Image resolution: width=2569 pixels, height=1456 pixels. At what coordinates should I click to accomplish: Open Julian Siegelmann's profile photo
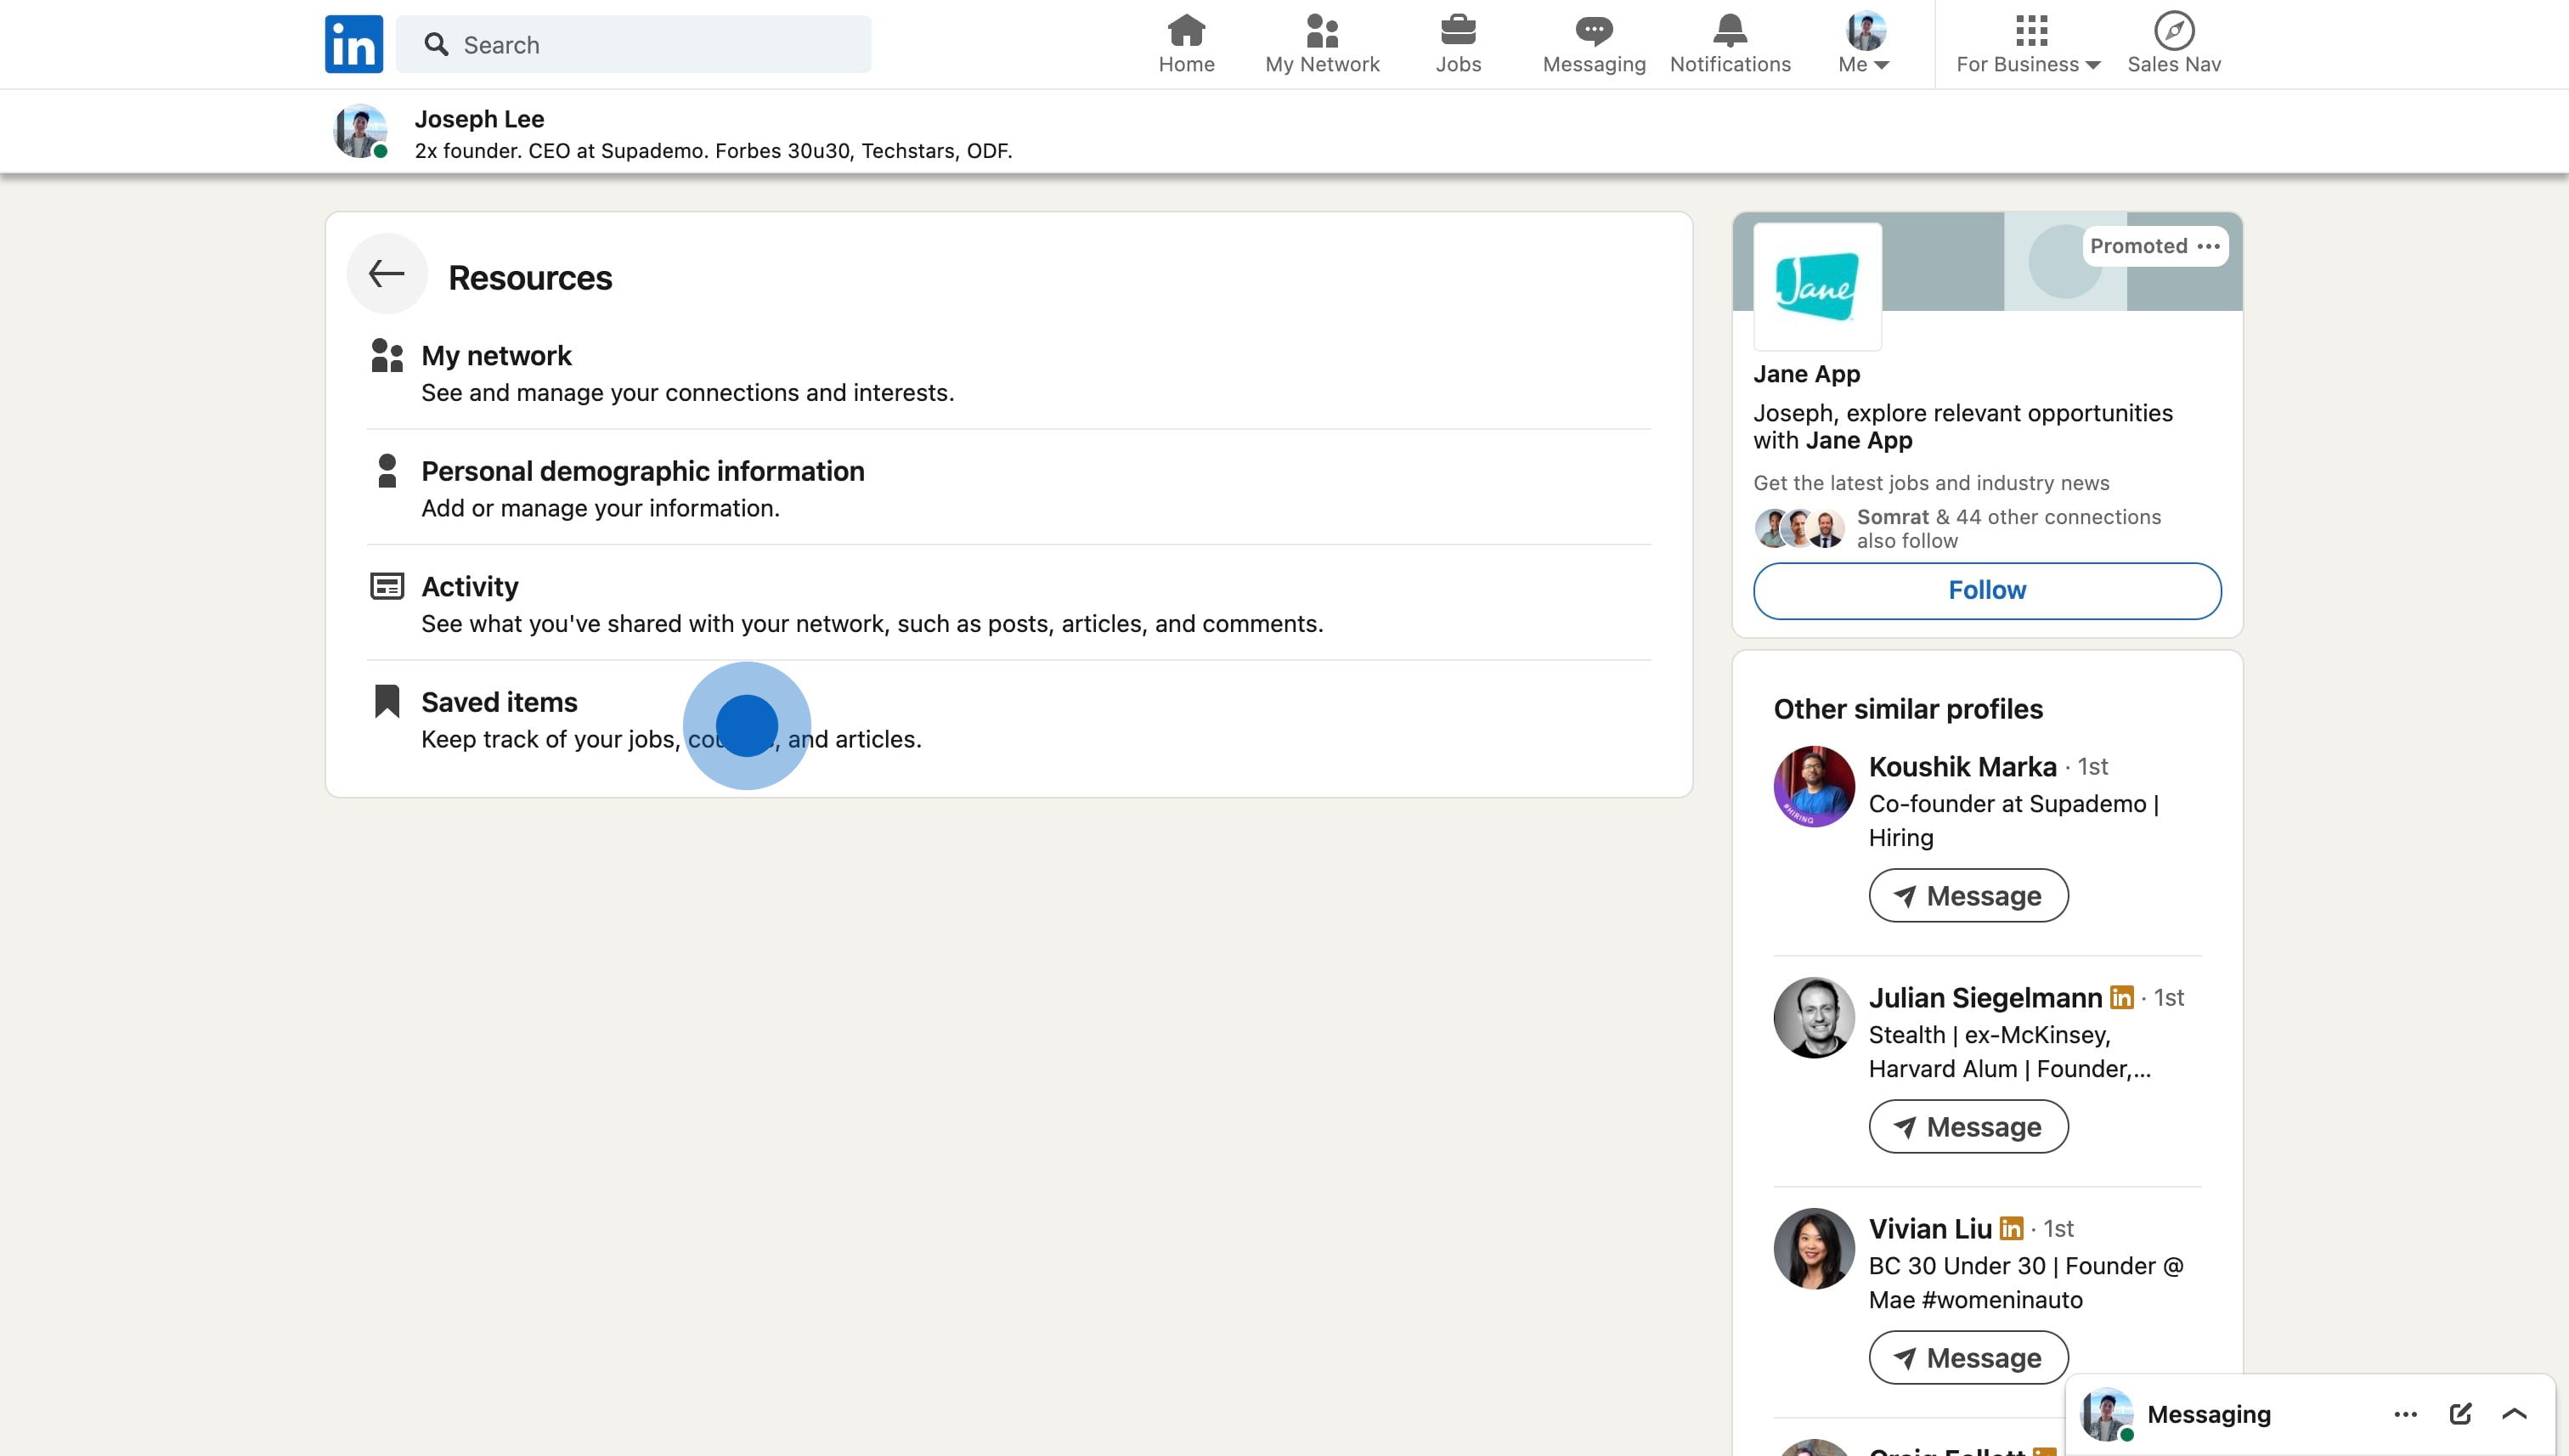click(x=1814, y=1018)
